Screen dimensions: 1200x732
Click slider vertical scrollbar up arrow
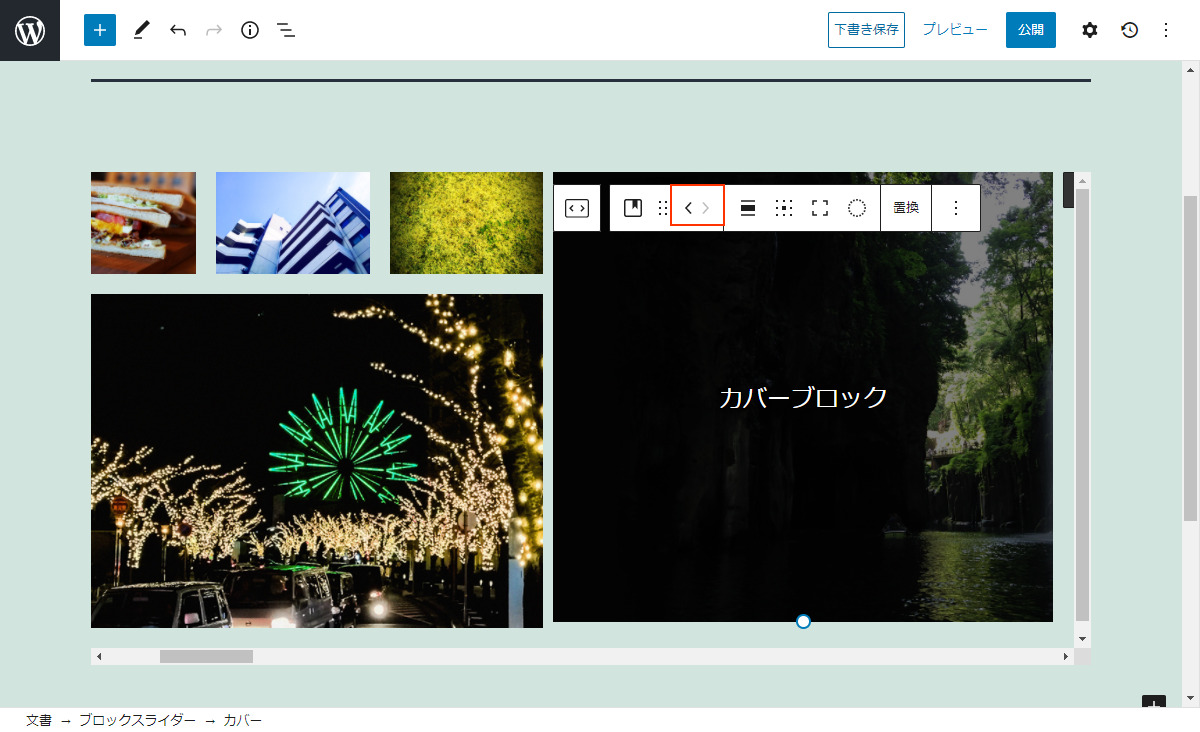pos(1082,180)
